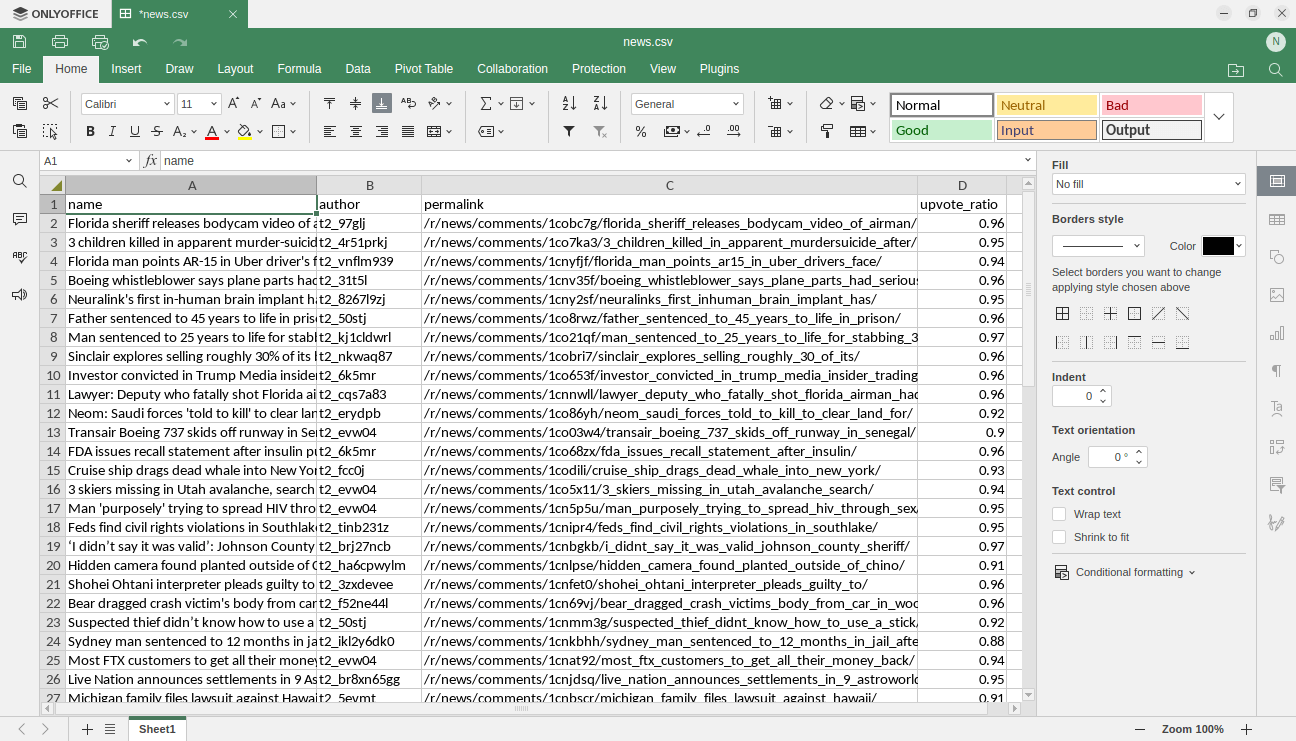Open the border Color swatch picker
This screenshot has height=741, width=1296.
tap(1223, 246)
